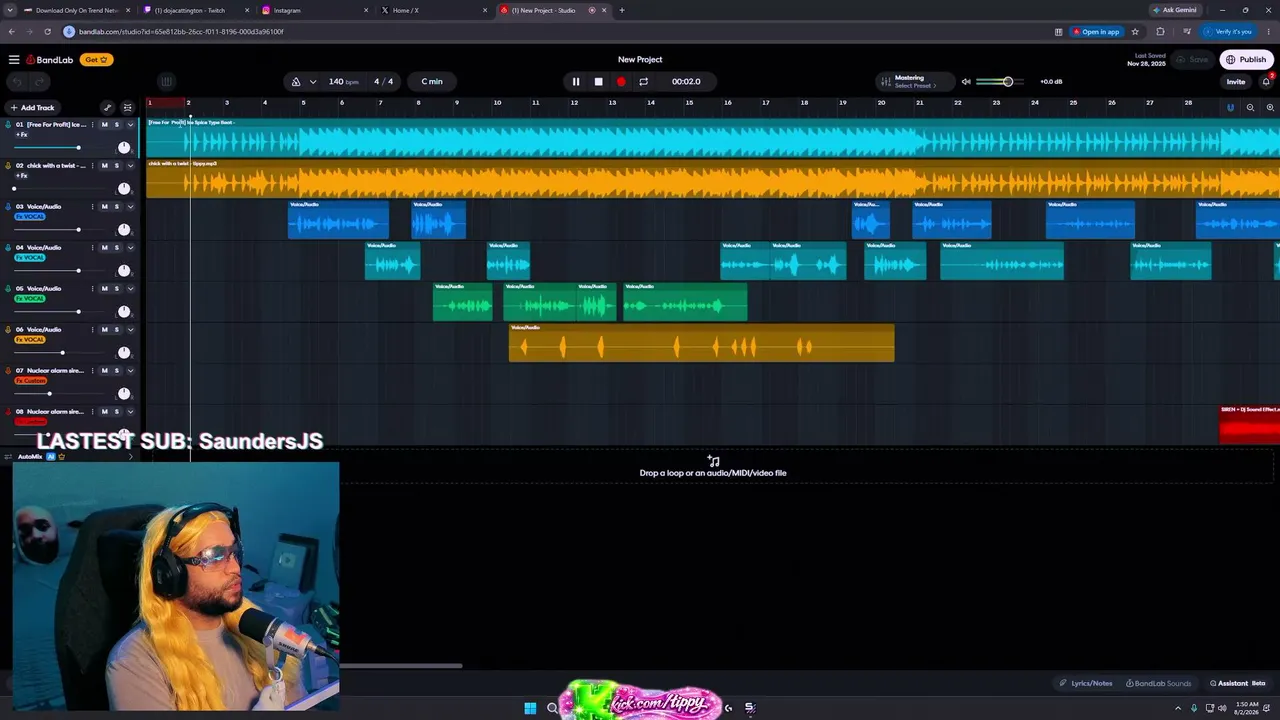Open the notifications bell
The height and width of the screenshot is (720, 1280).
[1267, 82]
